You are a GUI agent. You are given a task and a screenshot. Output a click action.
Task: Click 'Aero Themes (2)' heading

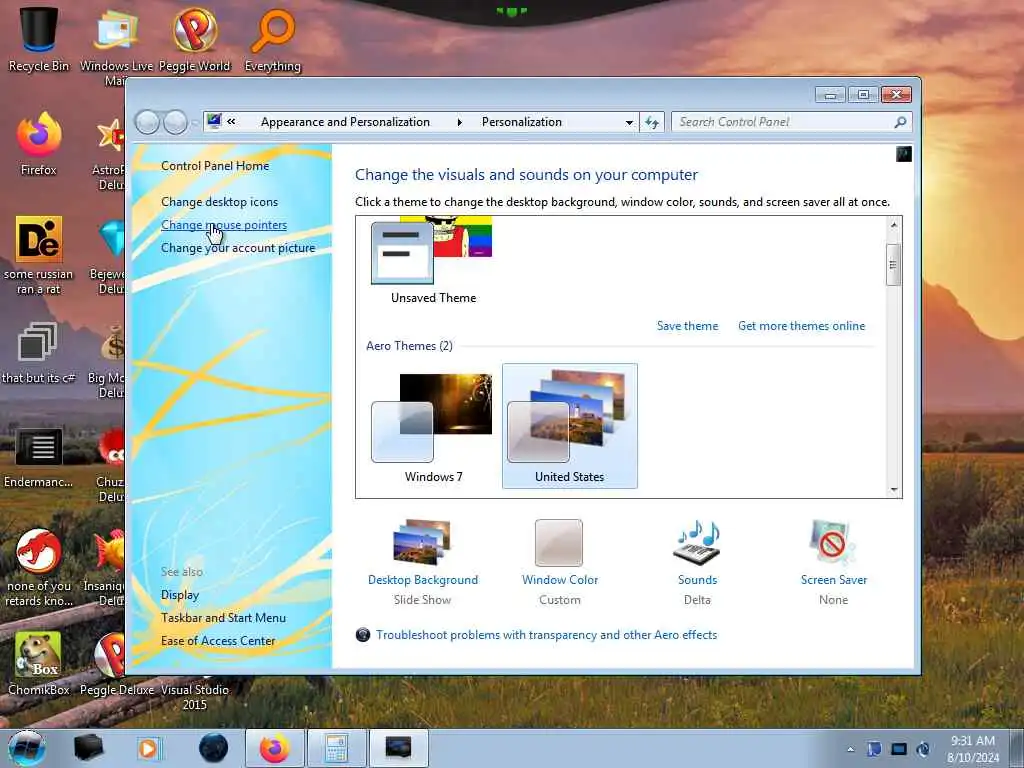409,346
